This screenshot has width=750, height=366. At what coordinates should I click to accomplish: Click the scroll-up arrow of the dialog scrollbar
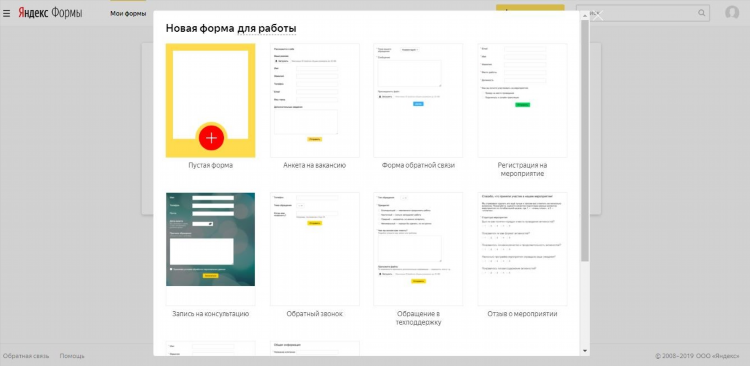585,15
